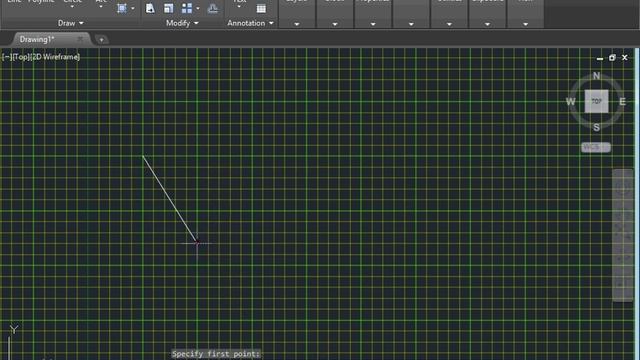The image size is (640, 360).
Task: Expand the Properties panel arrow
Action: click(x=373, y=24)
